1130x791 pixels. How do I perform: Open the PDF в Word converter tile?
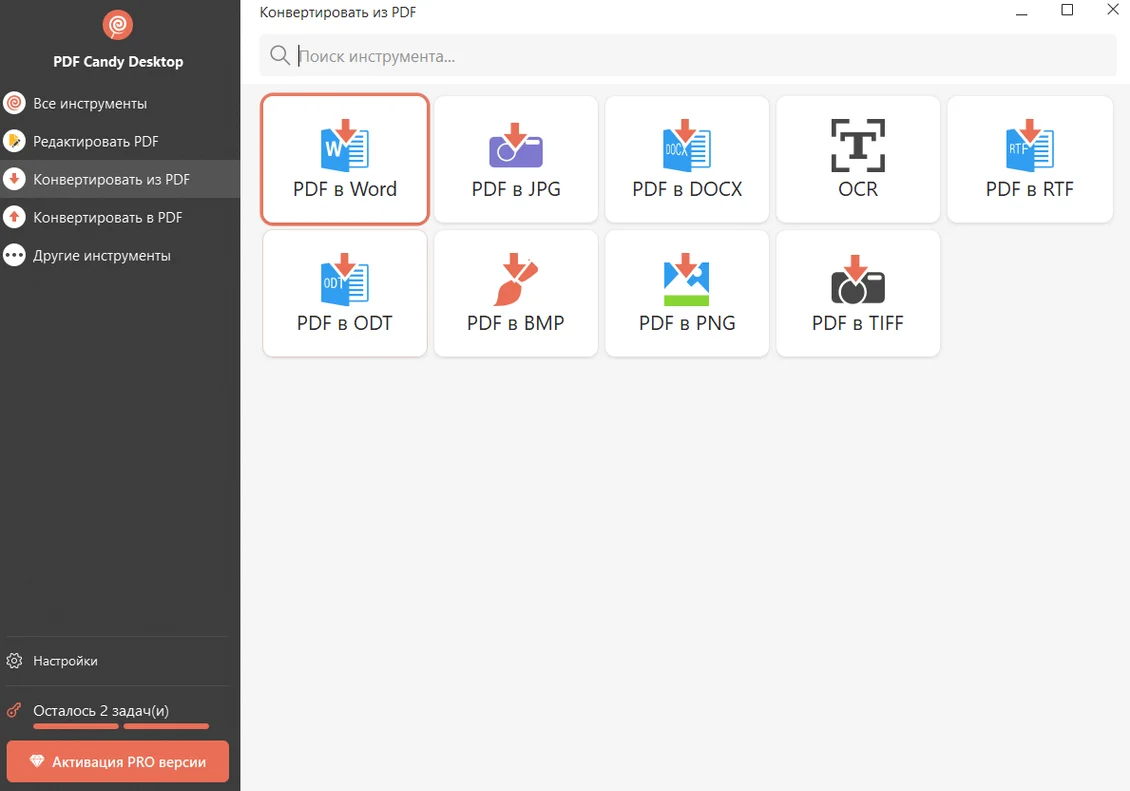[344, 159]
